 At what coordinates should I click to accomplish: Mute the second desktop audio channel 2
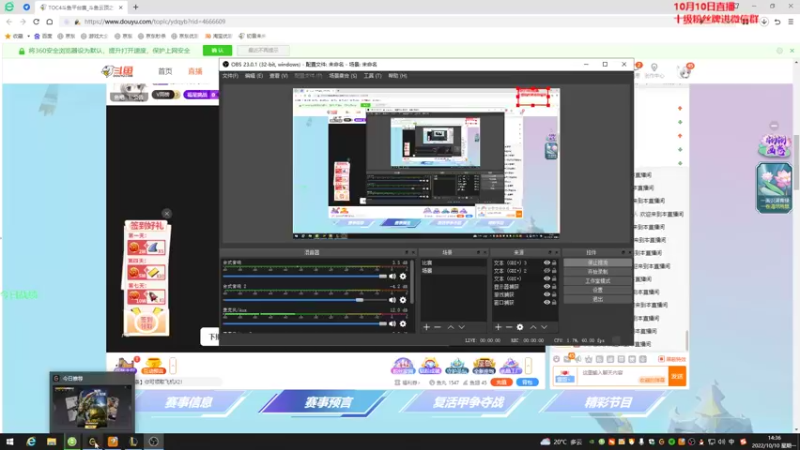tap(392, 300)
